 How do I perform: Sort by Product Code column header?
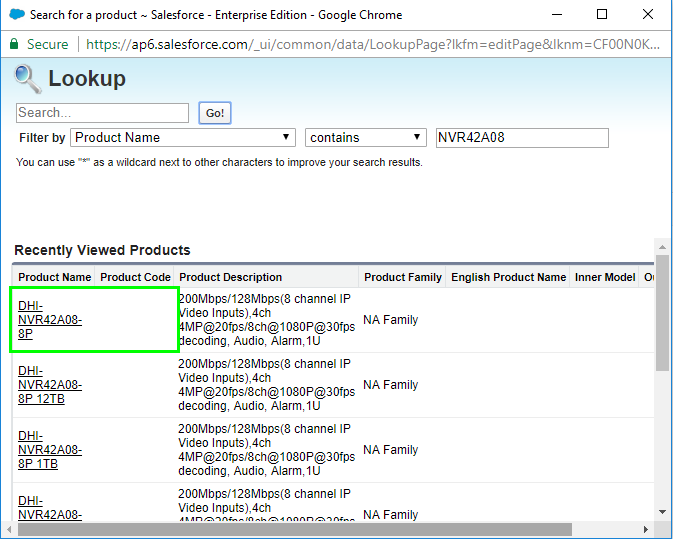coord(135,277)
